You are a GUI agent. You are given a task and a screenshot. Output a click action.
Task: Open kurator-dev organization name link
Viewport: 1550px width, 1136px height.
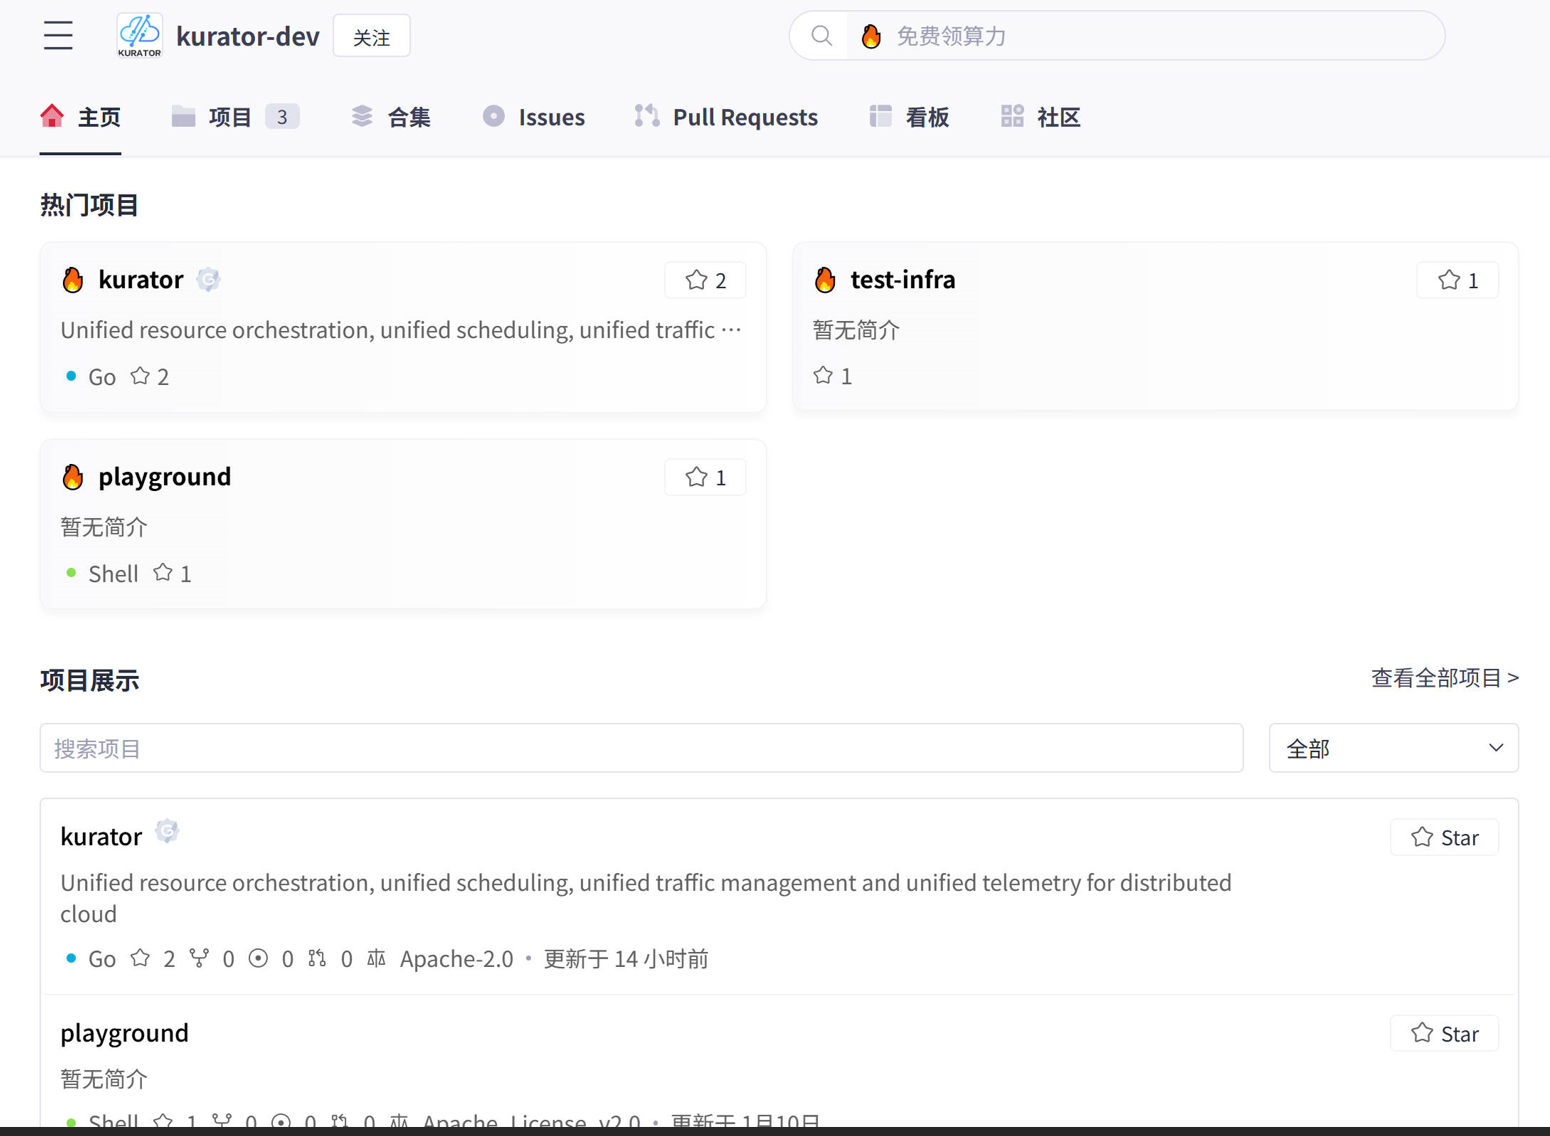point(248,37)
